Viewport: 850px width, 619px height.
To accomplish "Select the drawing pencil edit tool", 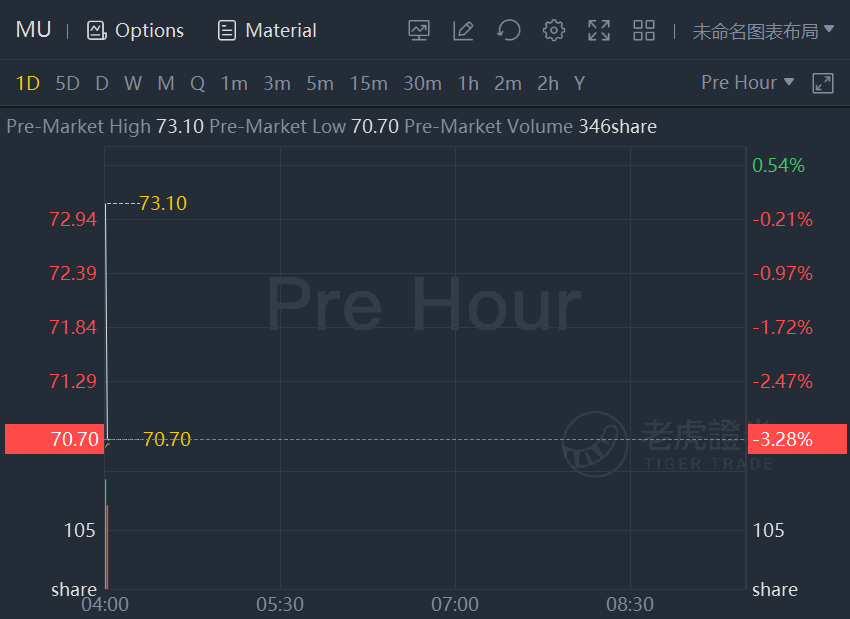I will coord(463,30).
